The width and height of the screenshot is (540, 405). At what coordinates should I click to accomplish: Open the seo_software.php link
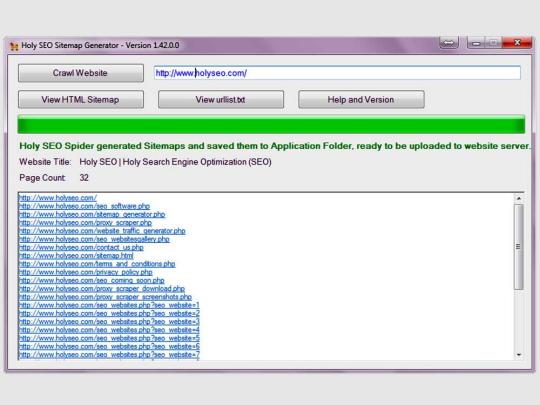(84, 206)
